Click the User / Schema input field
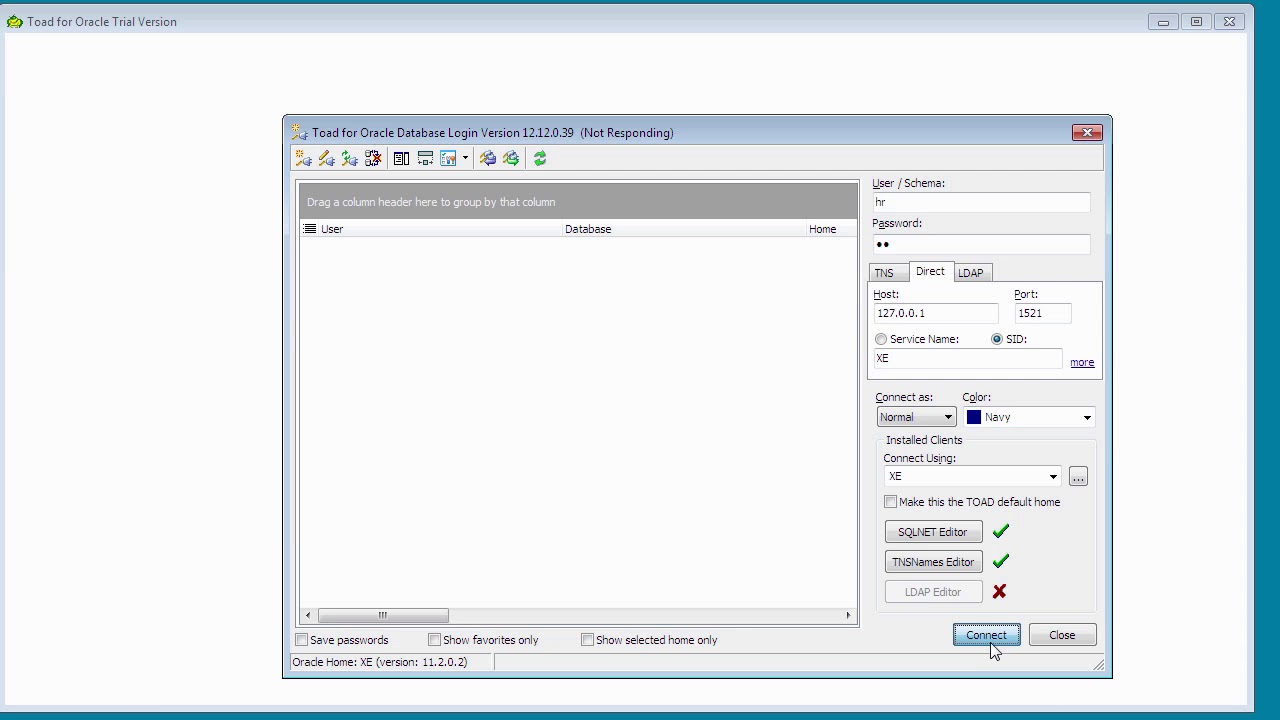Image resolution: width=1280 pixels, height=720 pixels. [981, 202]
